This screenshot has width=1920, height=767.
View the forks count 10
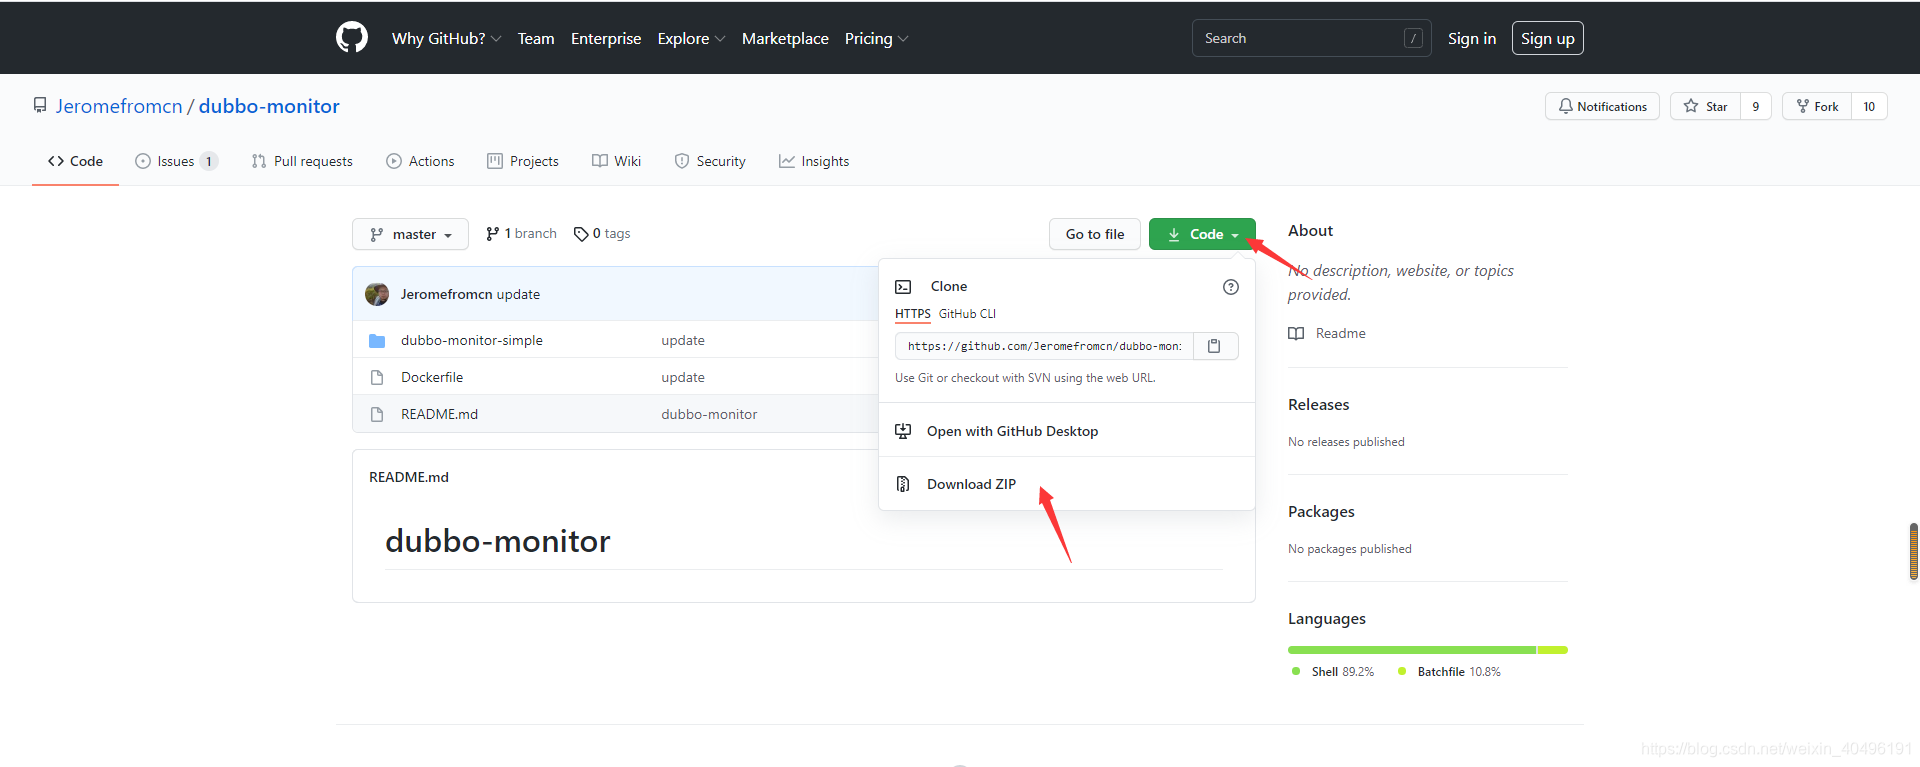tap(1869, 106)
